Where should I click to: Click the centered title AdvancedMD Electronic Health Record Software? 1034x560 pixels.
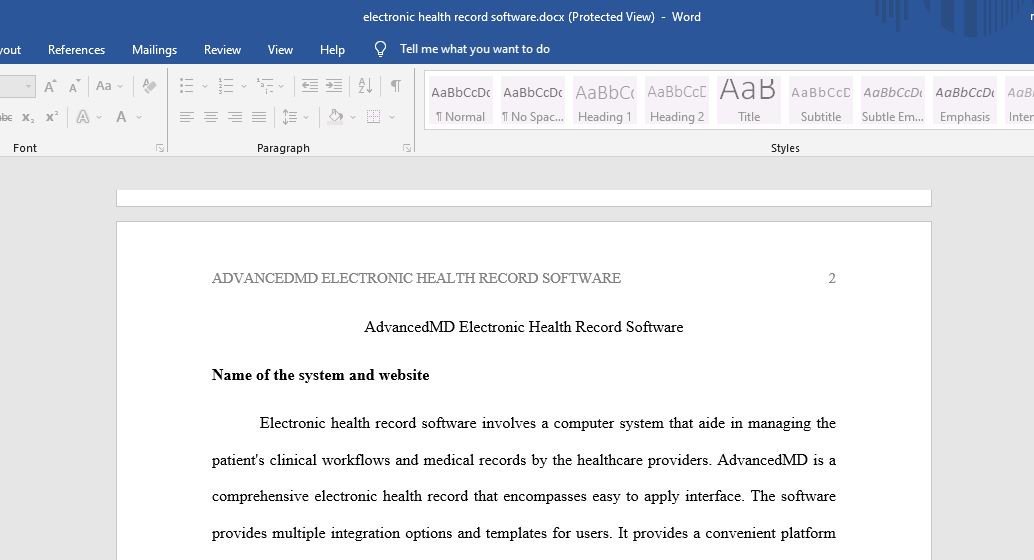[524, 327]
